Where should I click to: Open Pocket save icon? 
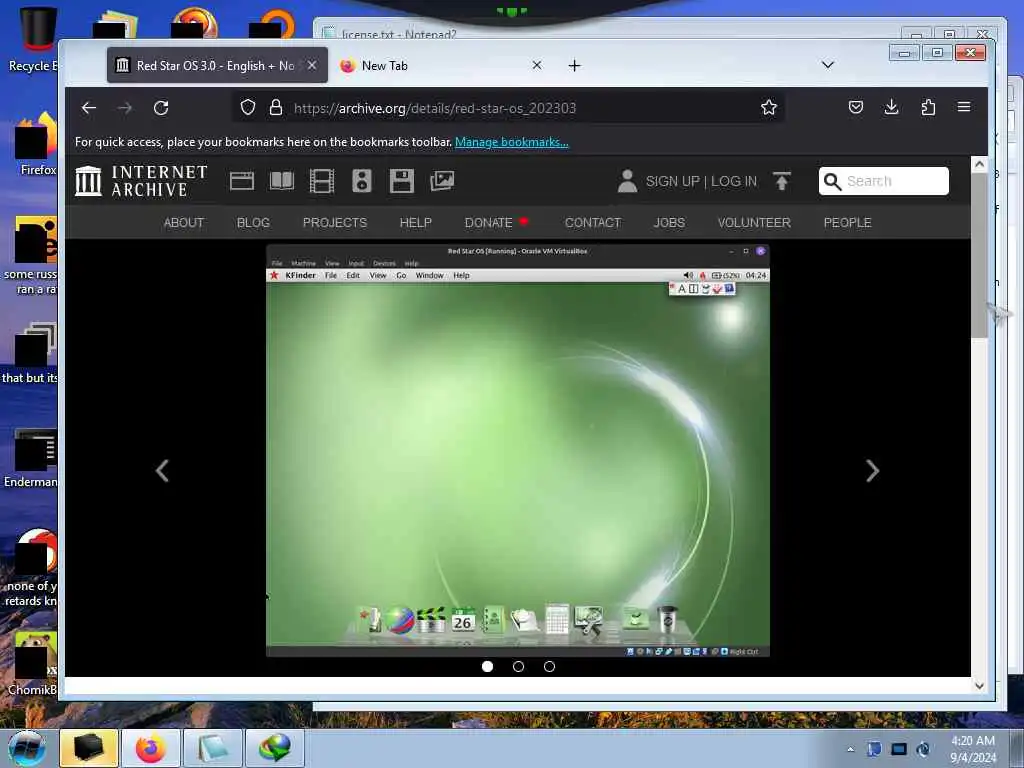tap(856, 107)
